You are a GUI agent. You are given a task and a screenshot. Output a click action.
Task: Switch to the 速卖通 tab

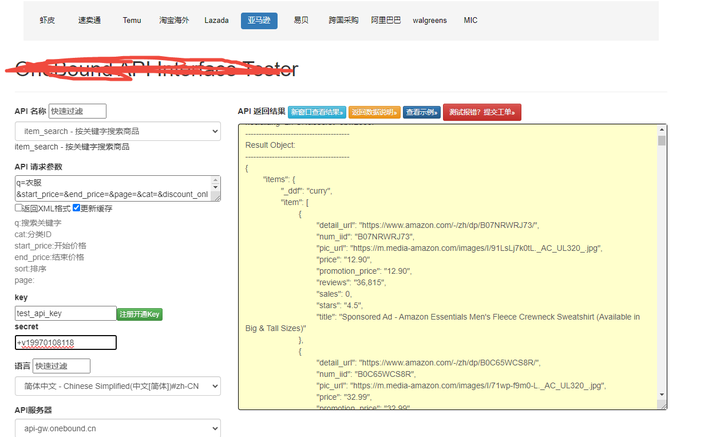[x=89, y=20]
